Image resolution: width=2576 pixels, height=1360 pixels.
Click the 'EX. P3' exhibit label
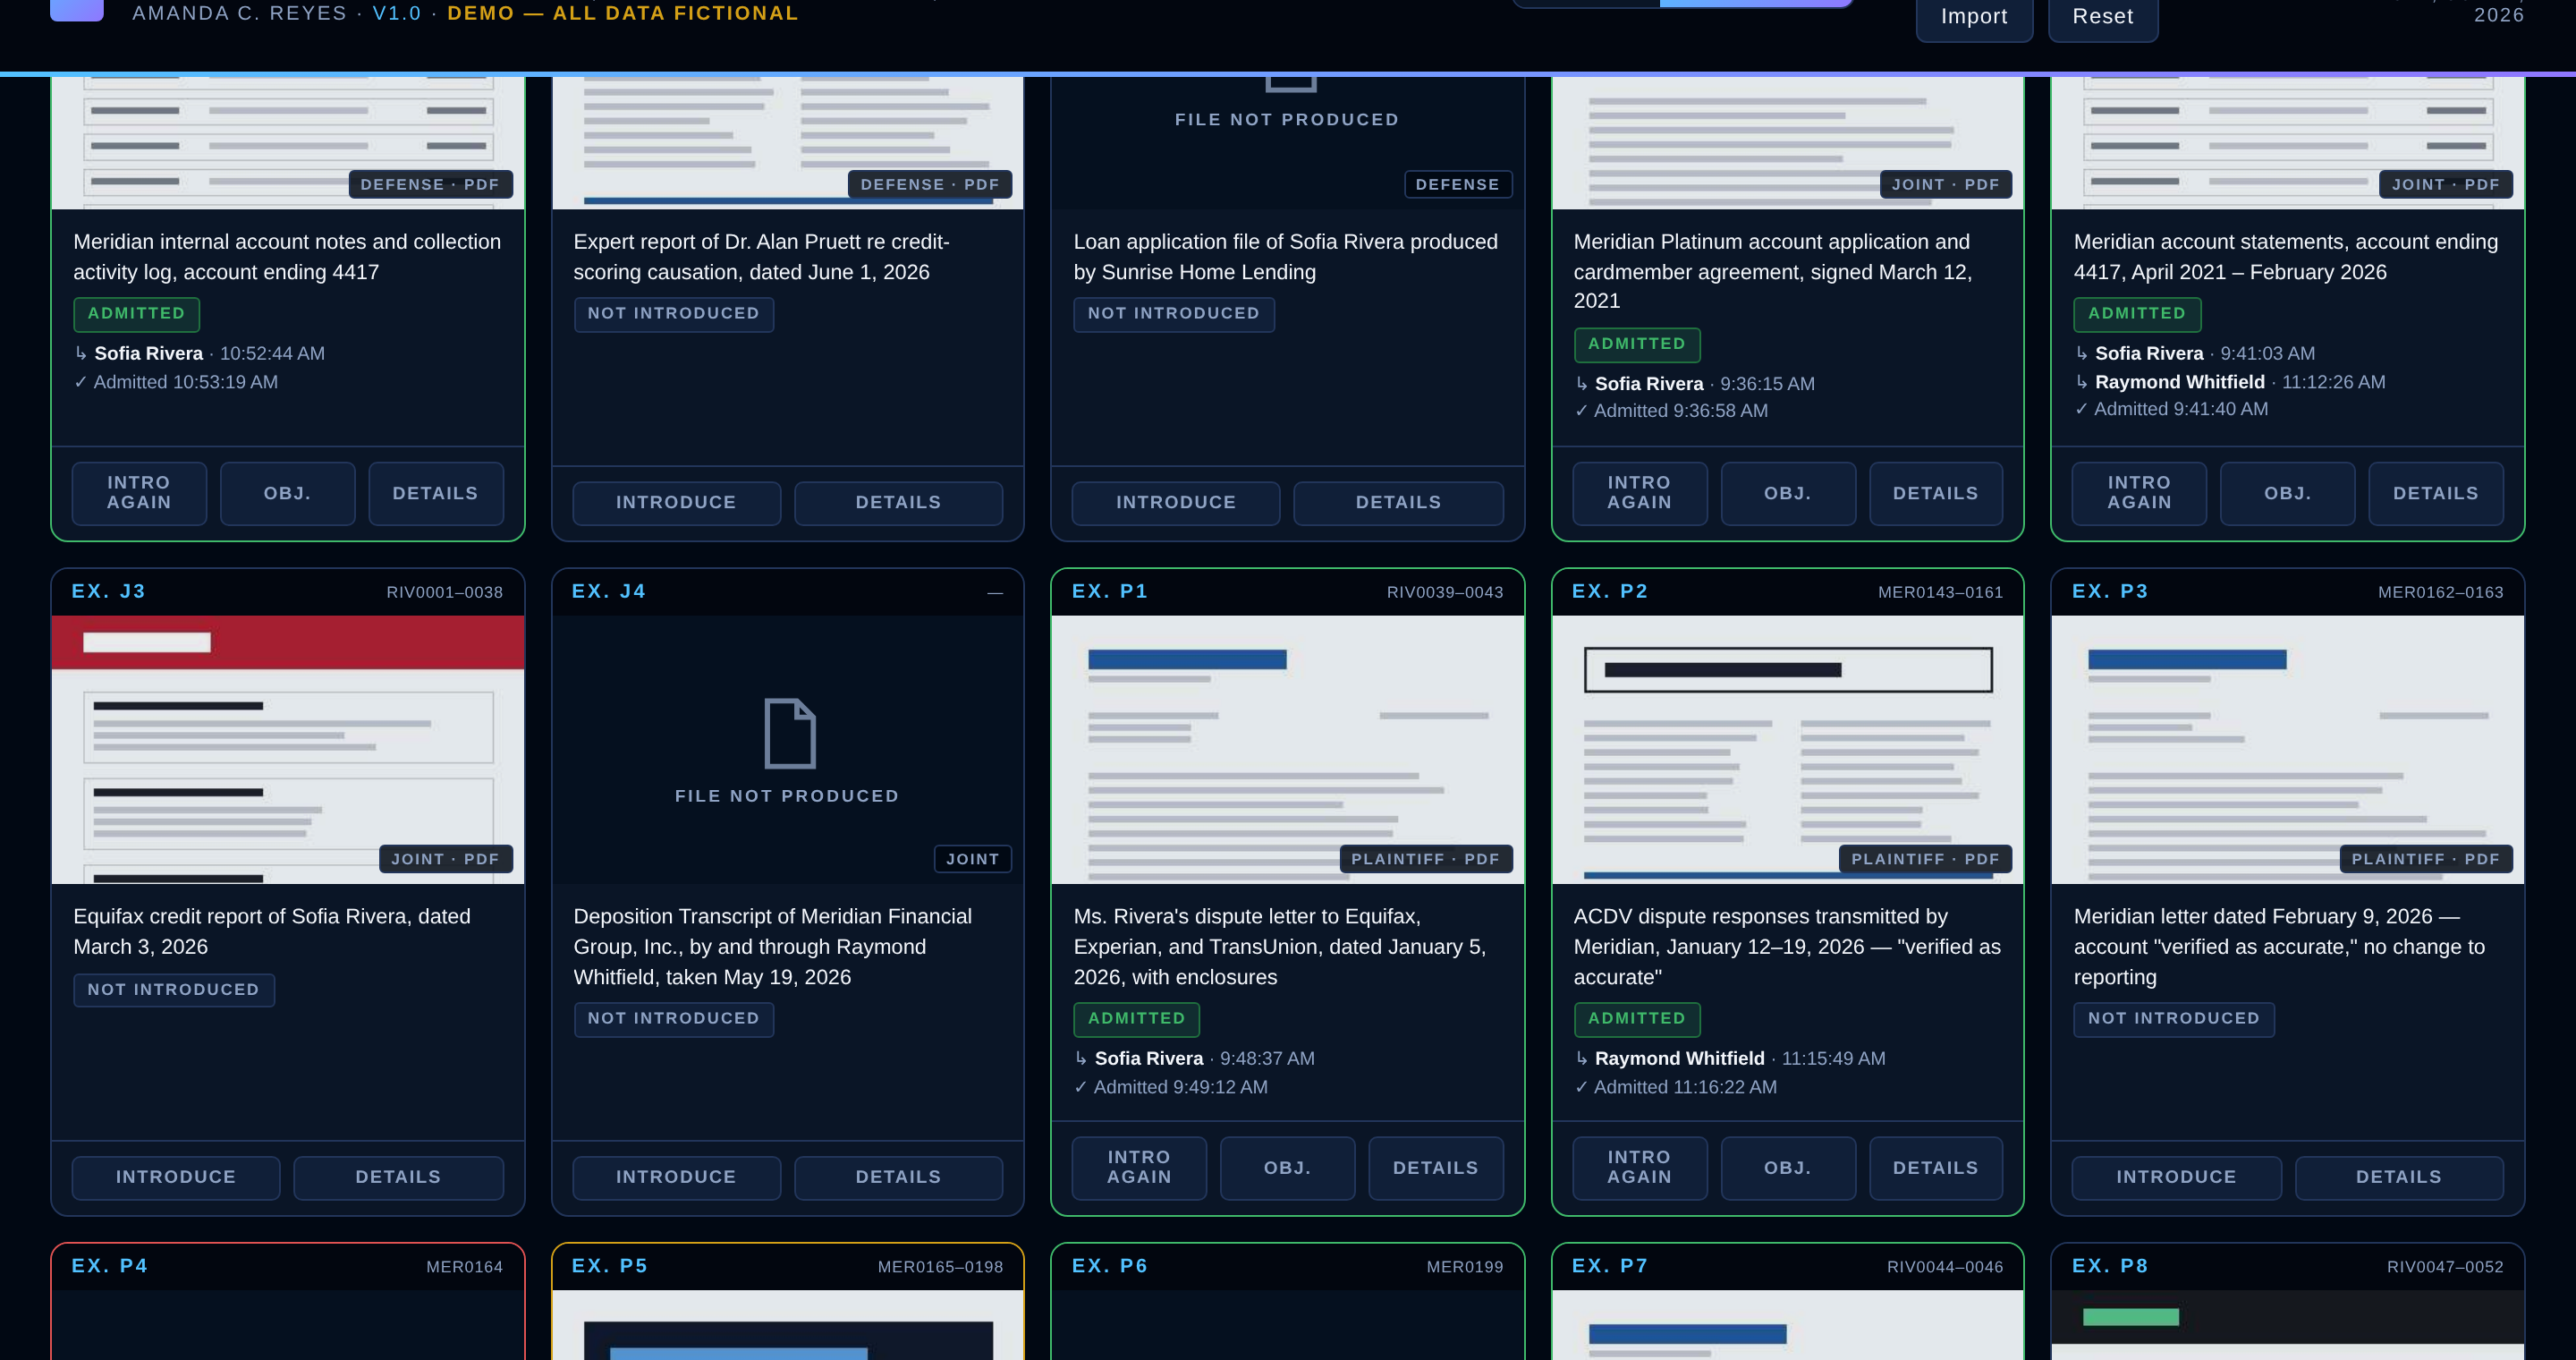click(2110, 591)
